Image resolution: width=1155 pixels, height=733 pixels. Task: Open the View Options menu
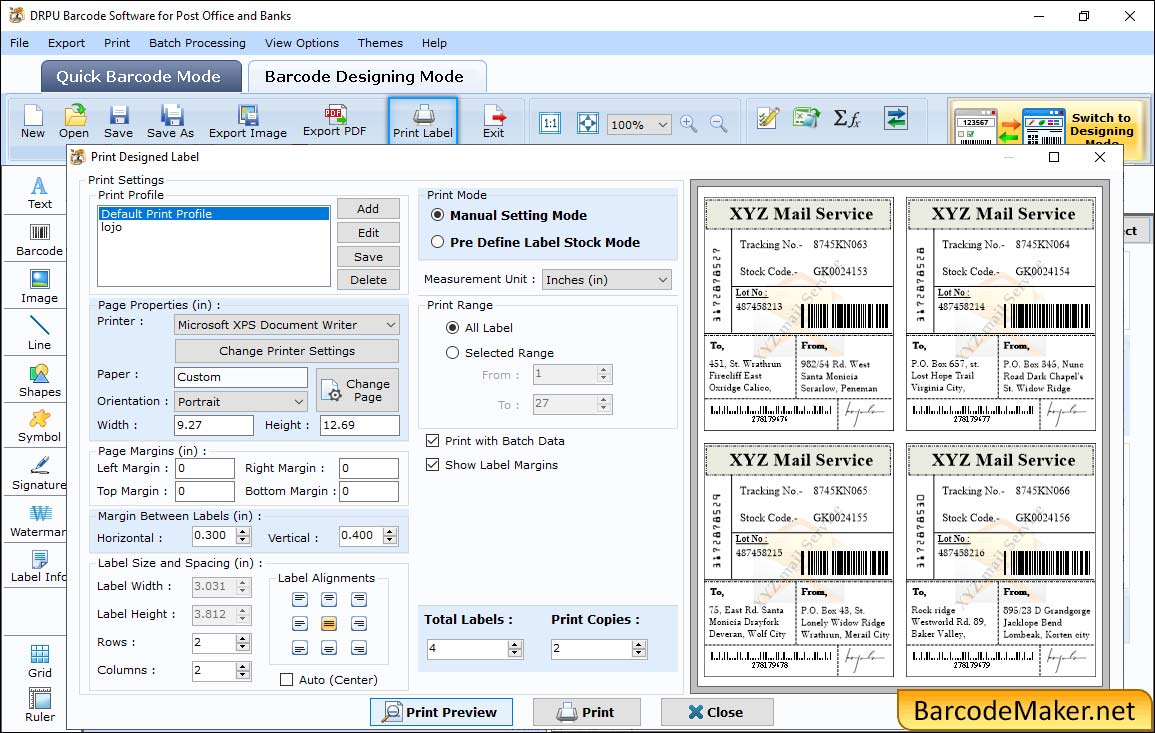[x=302, y=43]
